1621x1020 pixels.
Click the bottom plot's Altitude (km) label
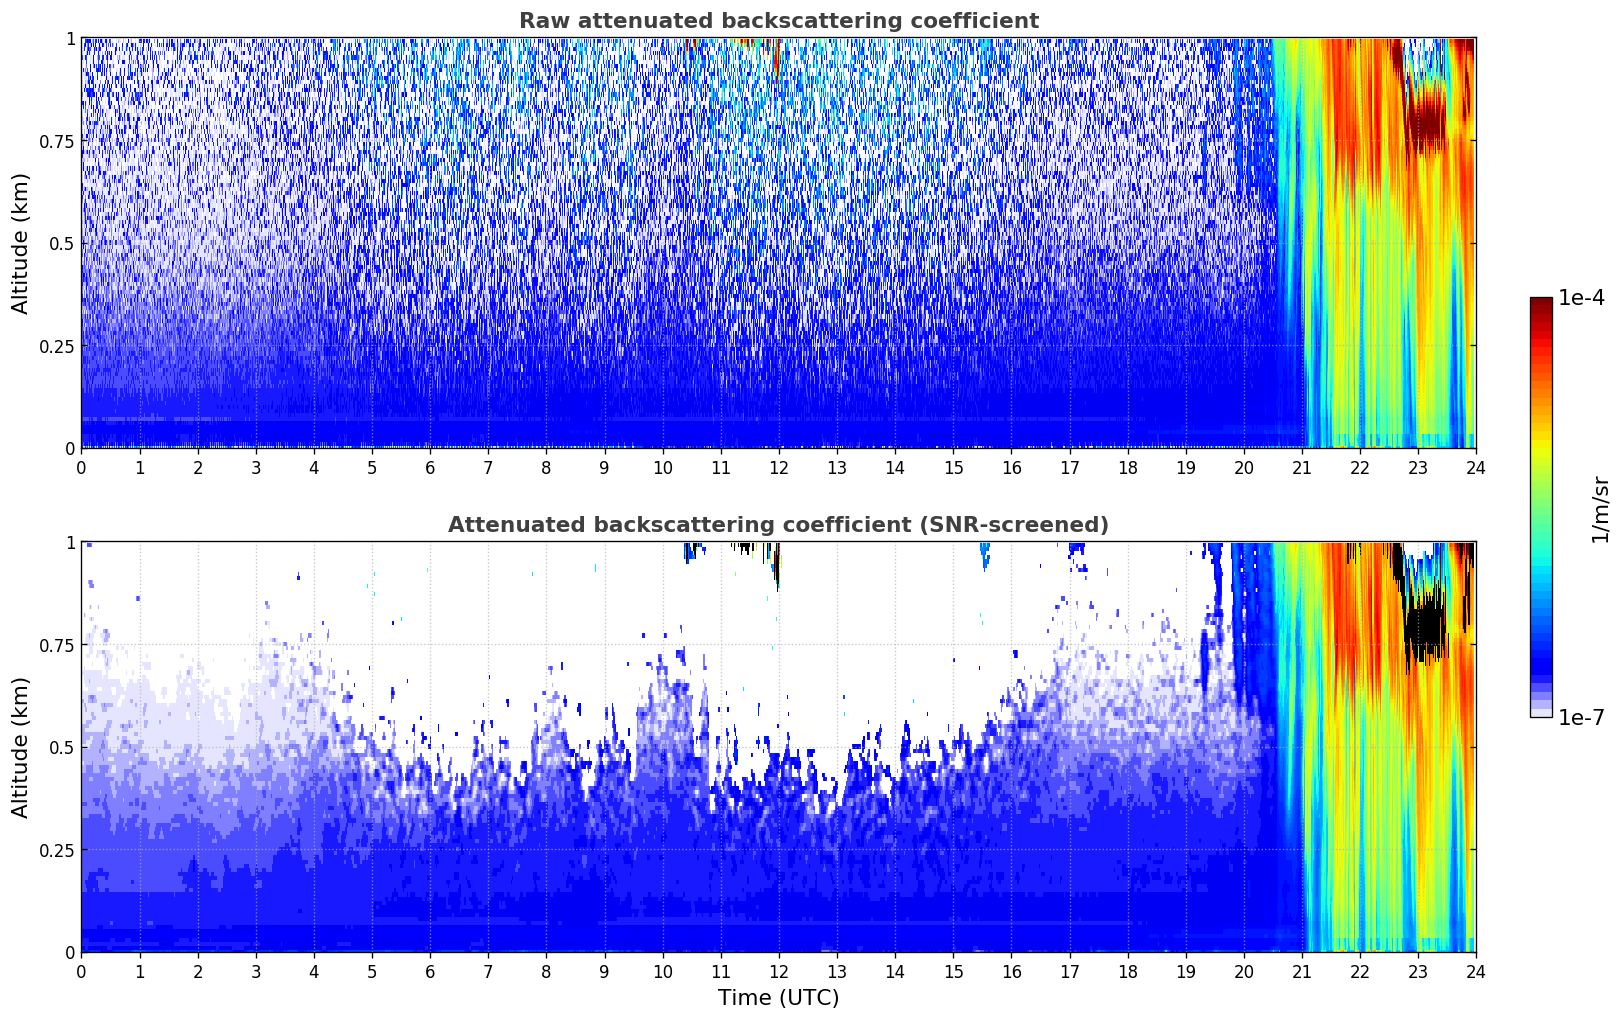coord(21,747)
